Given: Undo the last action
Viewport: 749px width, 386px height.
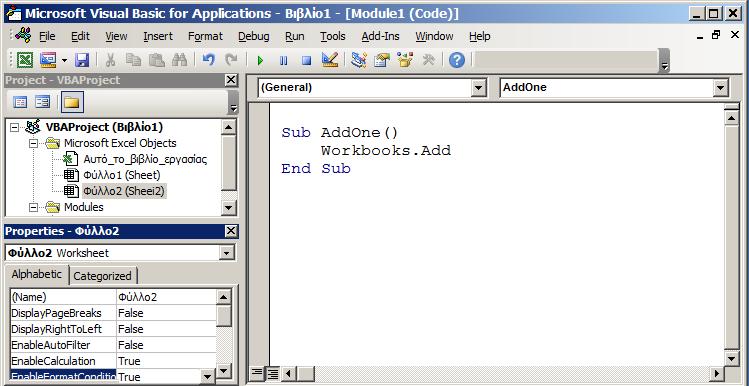Looking at the screenshot, I should [x=208, y=60].
